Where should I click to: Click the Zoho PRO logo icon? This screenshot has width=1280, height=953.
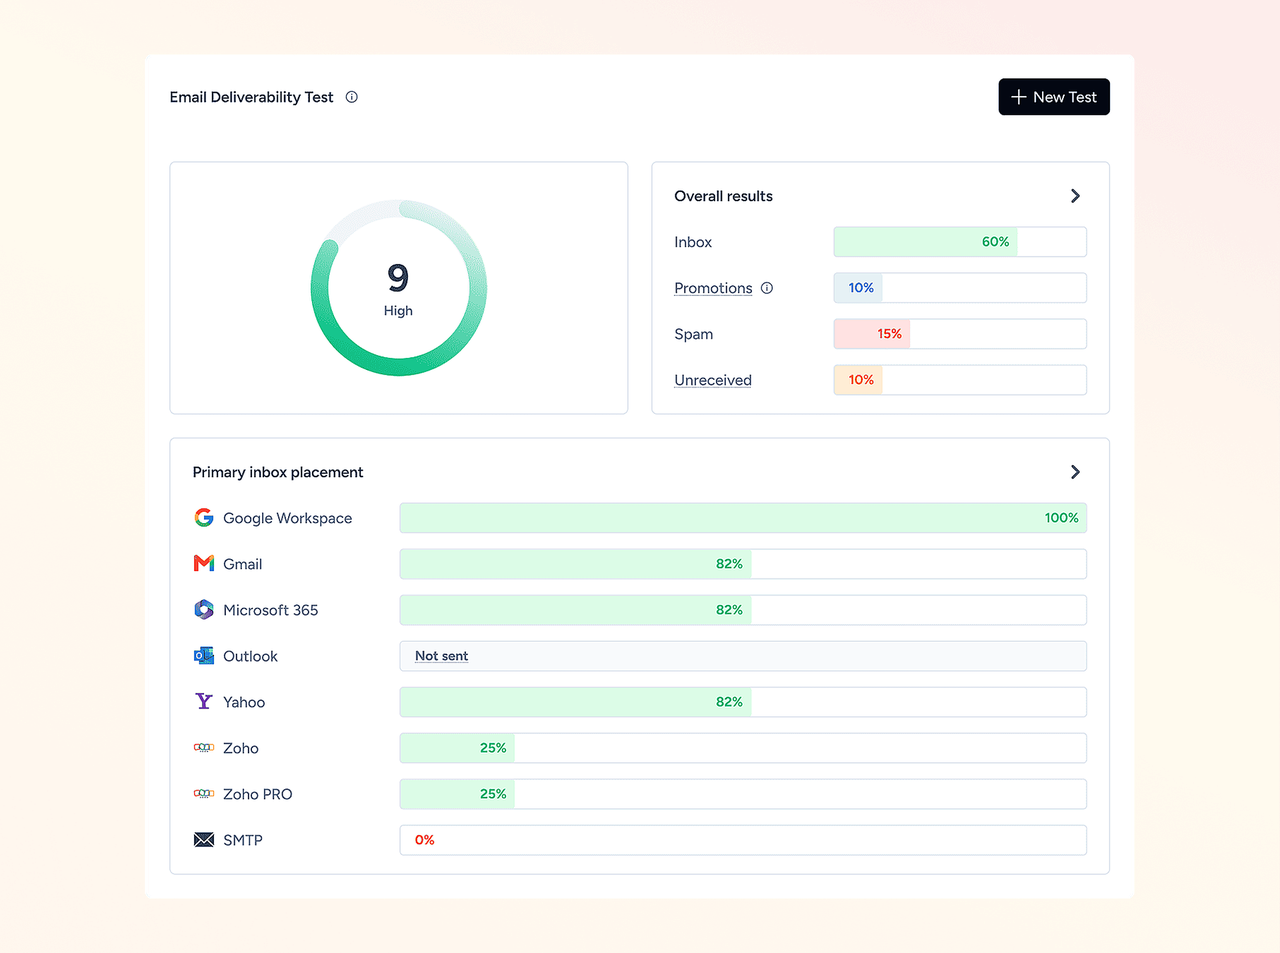pyautogui.click(x=204, y=794)
